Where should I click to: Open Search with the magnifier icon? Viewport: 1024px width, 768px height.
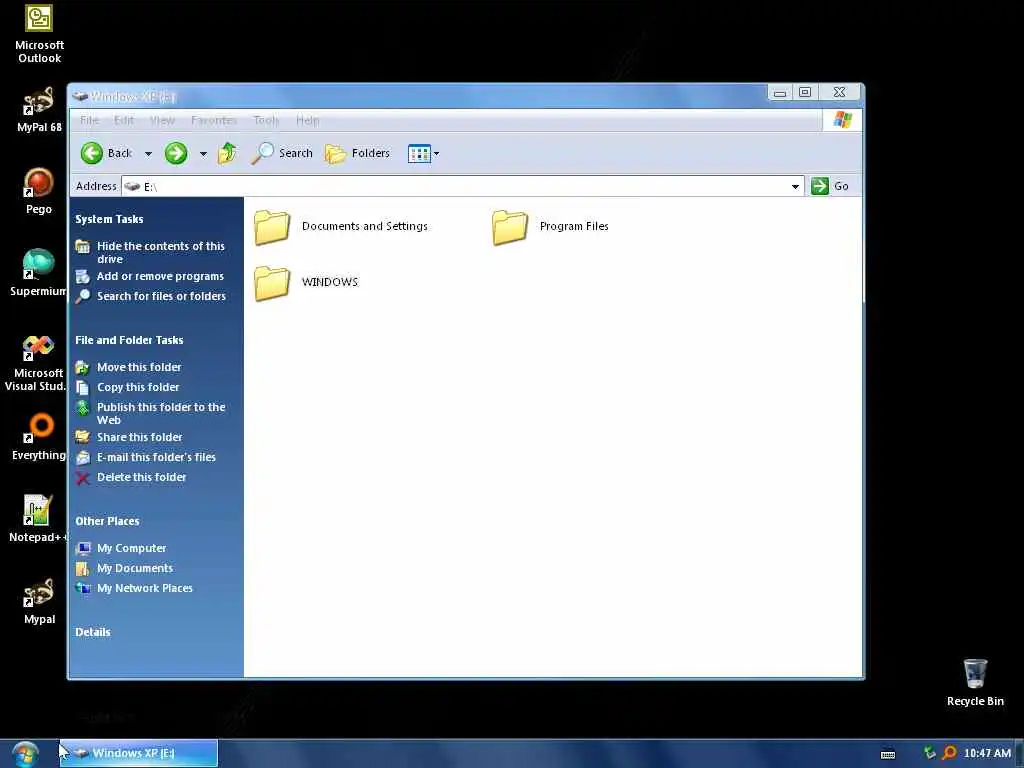pyautogui.click(x=282, y=153)
